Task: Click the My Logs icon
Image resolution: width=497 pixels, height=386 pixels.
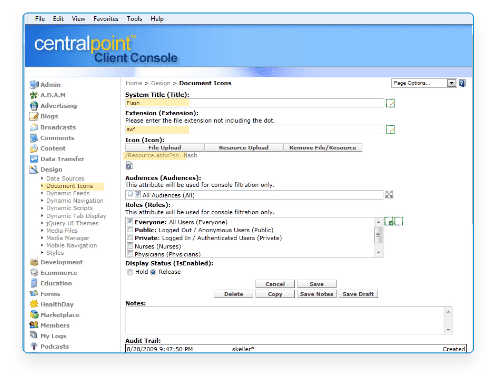Action: point(34,335)
